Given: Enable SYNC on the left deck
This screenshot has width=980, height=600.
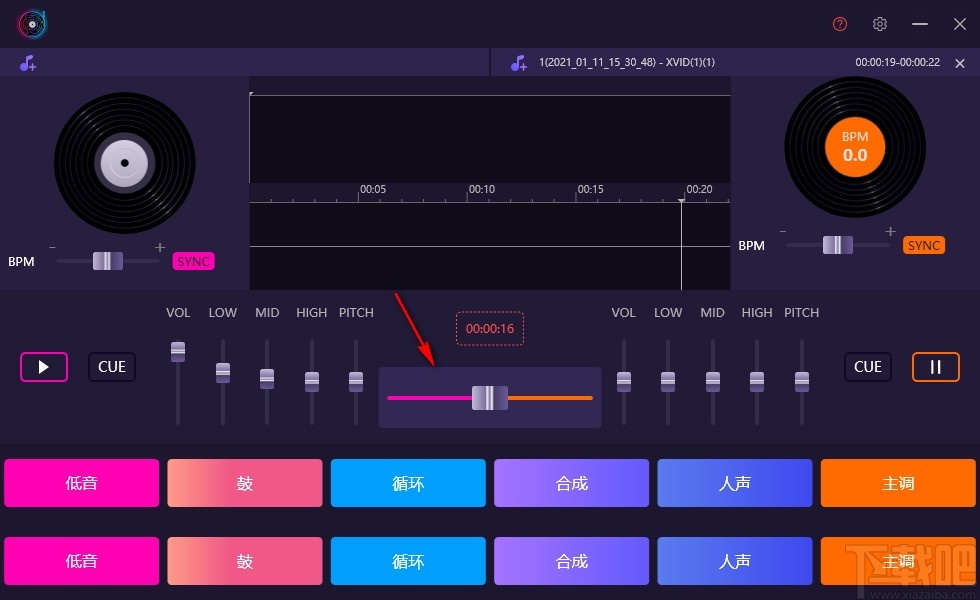Looking at the screenshot, I should (x=193, y=261).
